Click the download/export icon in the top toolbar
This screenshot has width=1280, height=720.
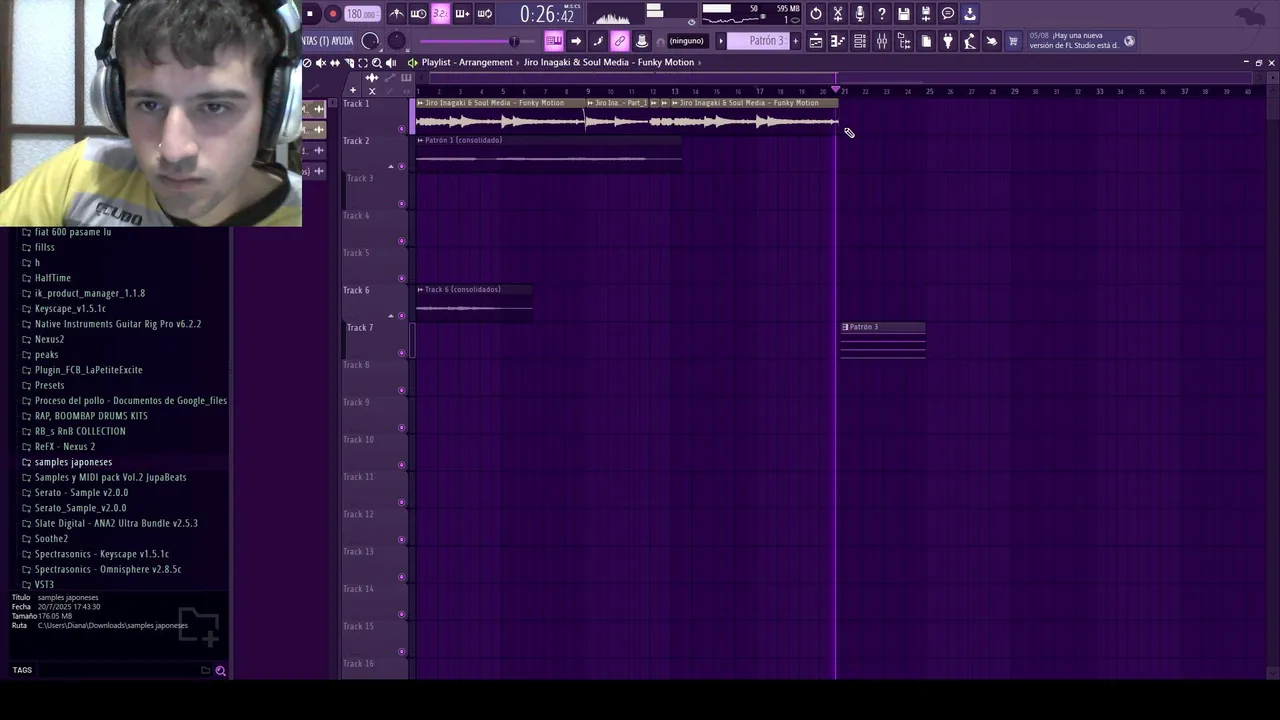970,14
